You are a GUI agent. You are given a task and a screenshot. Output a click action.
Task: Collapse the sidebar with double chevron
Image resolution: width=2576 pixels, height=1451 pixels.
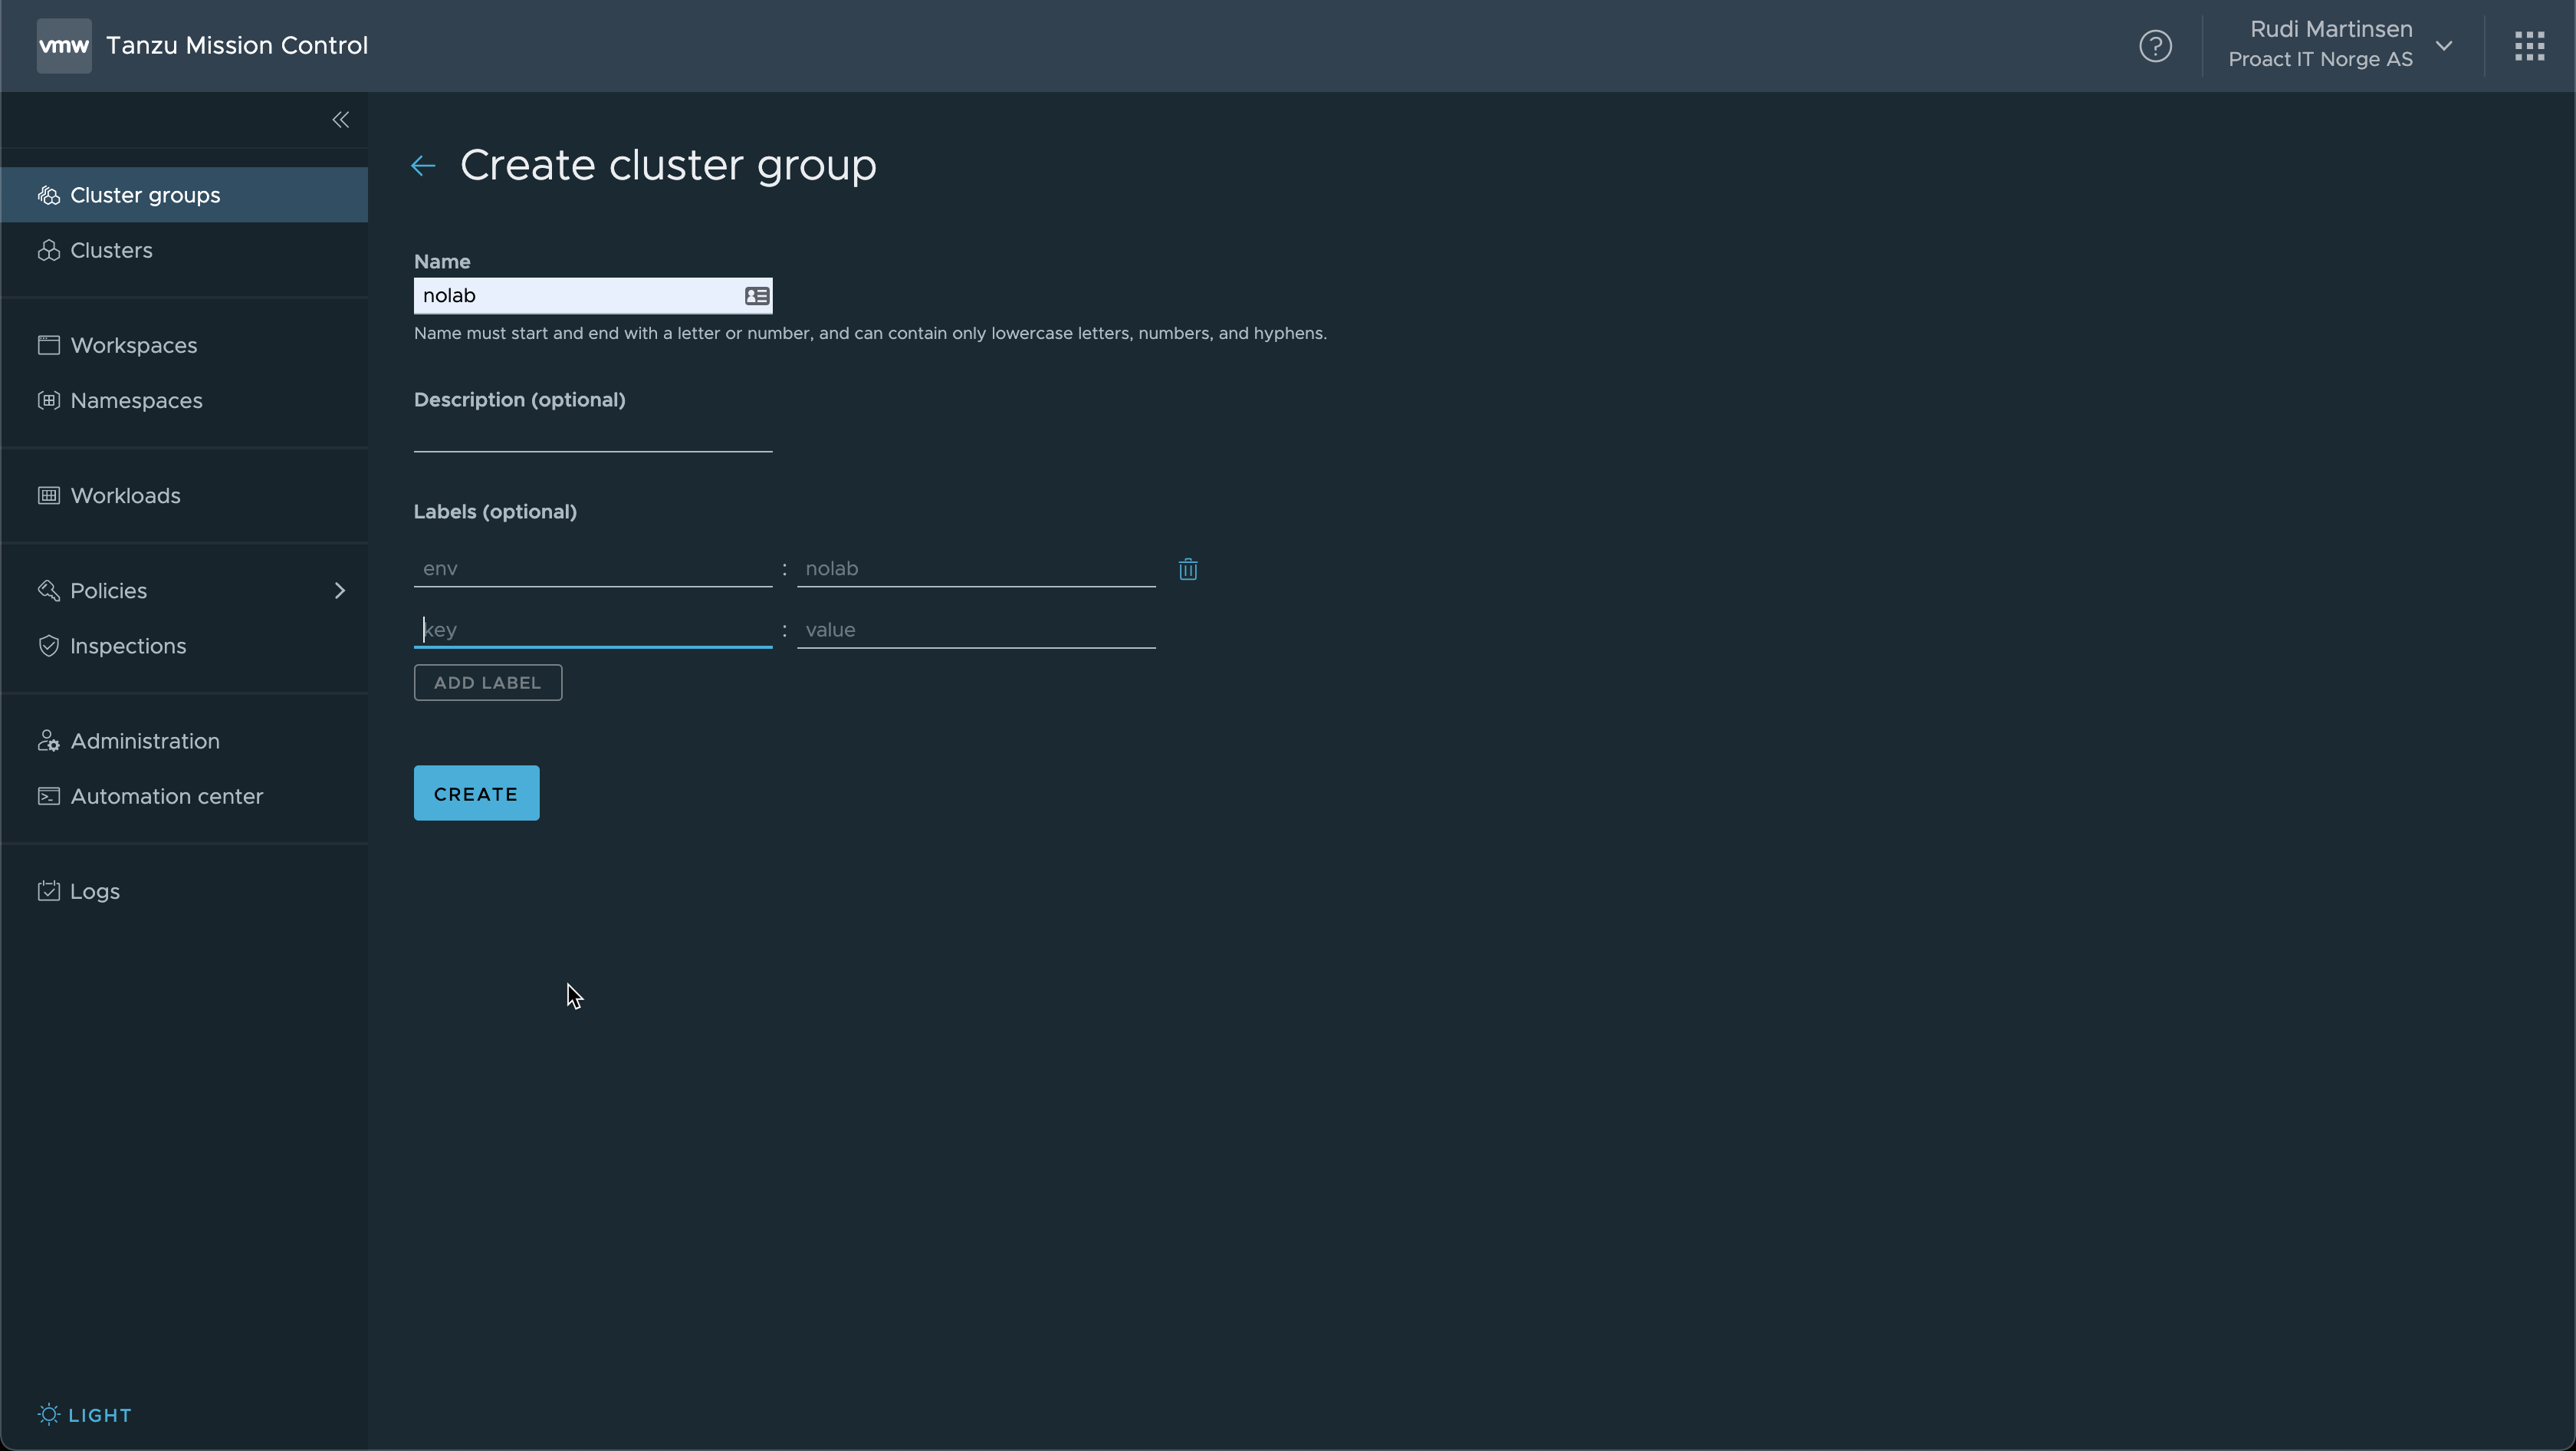(341, 120)
